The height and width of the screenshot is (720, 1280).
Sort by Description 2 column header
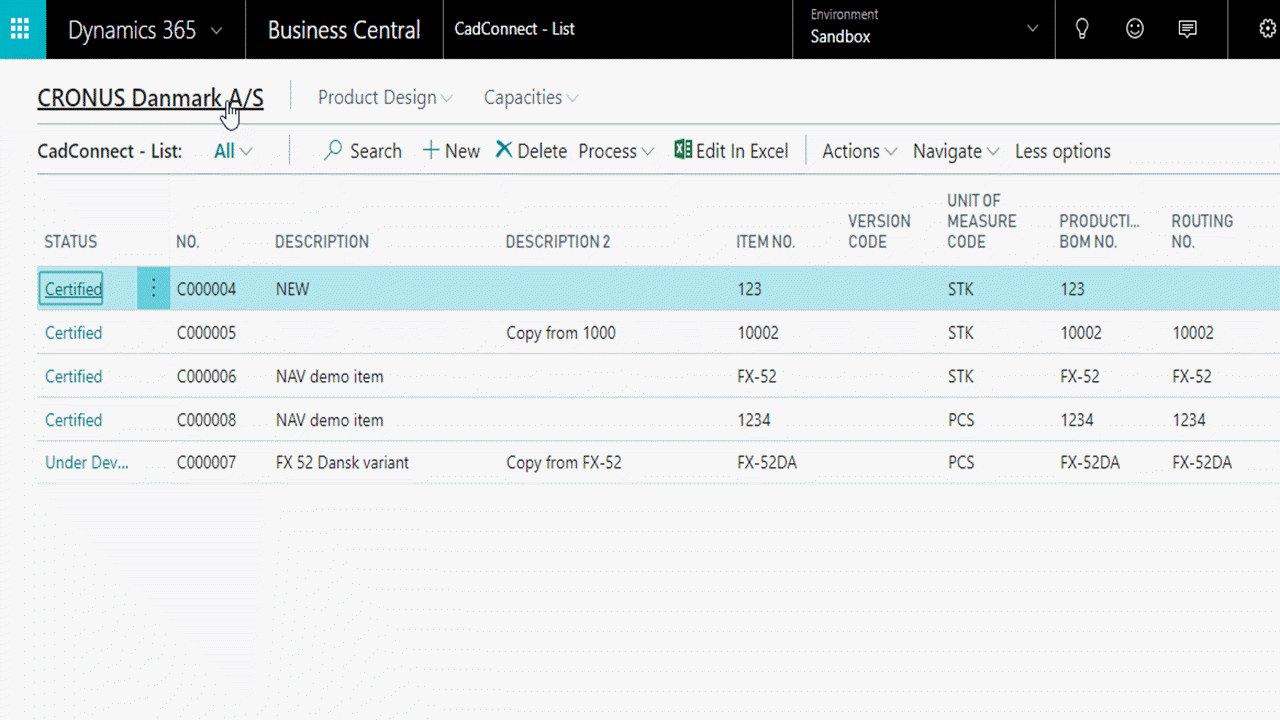[x=558, y=242]
